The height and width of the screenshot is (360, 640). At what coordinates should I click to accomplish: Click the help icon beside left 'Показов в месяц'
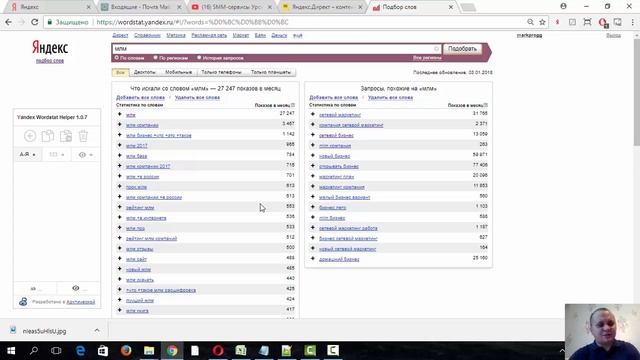pos(293,105)
